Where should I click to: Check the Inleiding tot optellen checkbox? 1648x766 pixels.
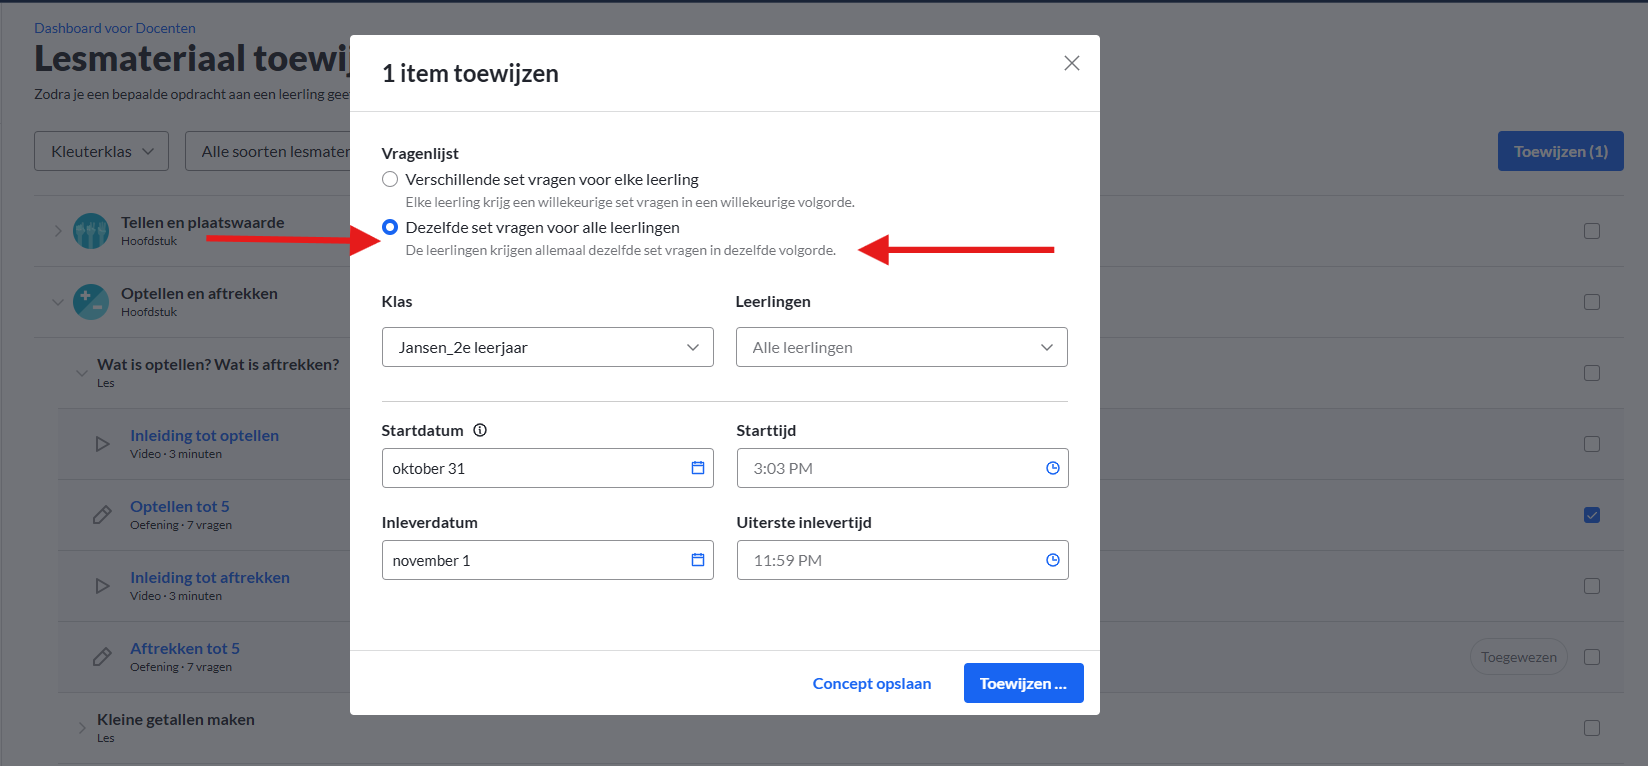[1592, 444]
